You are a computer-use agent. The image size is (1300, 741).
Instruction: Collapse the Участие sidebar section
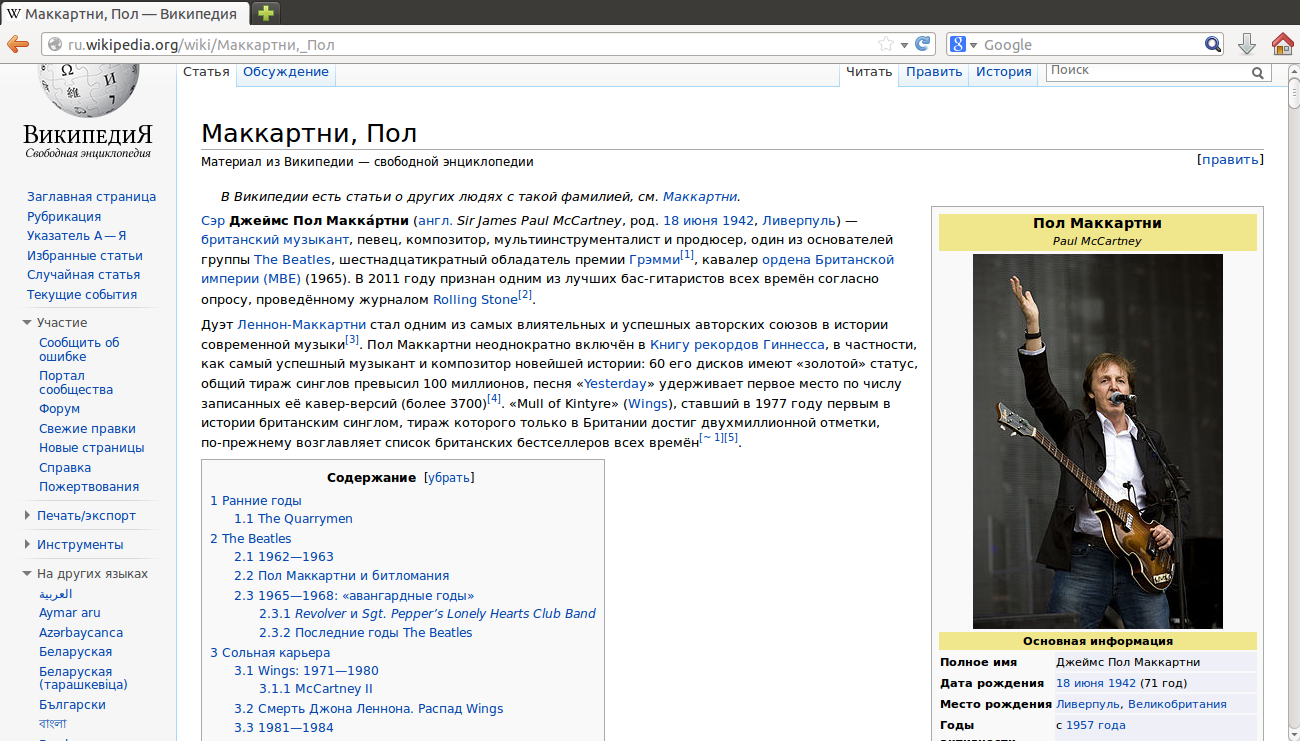(x=27, y=323)
